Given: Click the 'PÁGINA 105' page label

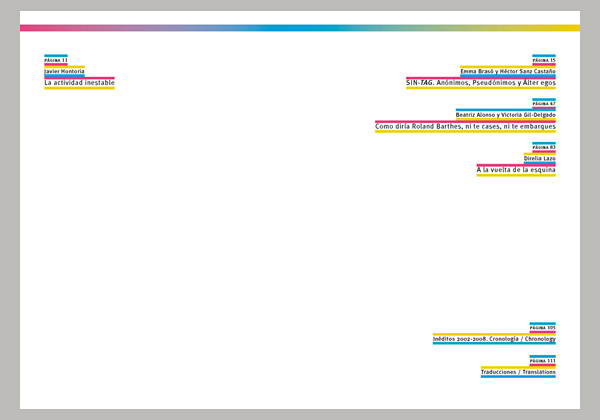Looking at the screenshot, I should coord(543,328).
